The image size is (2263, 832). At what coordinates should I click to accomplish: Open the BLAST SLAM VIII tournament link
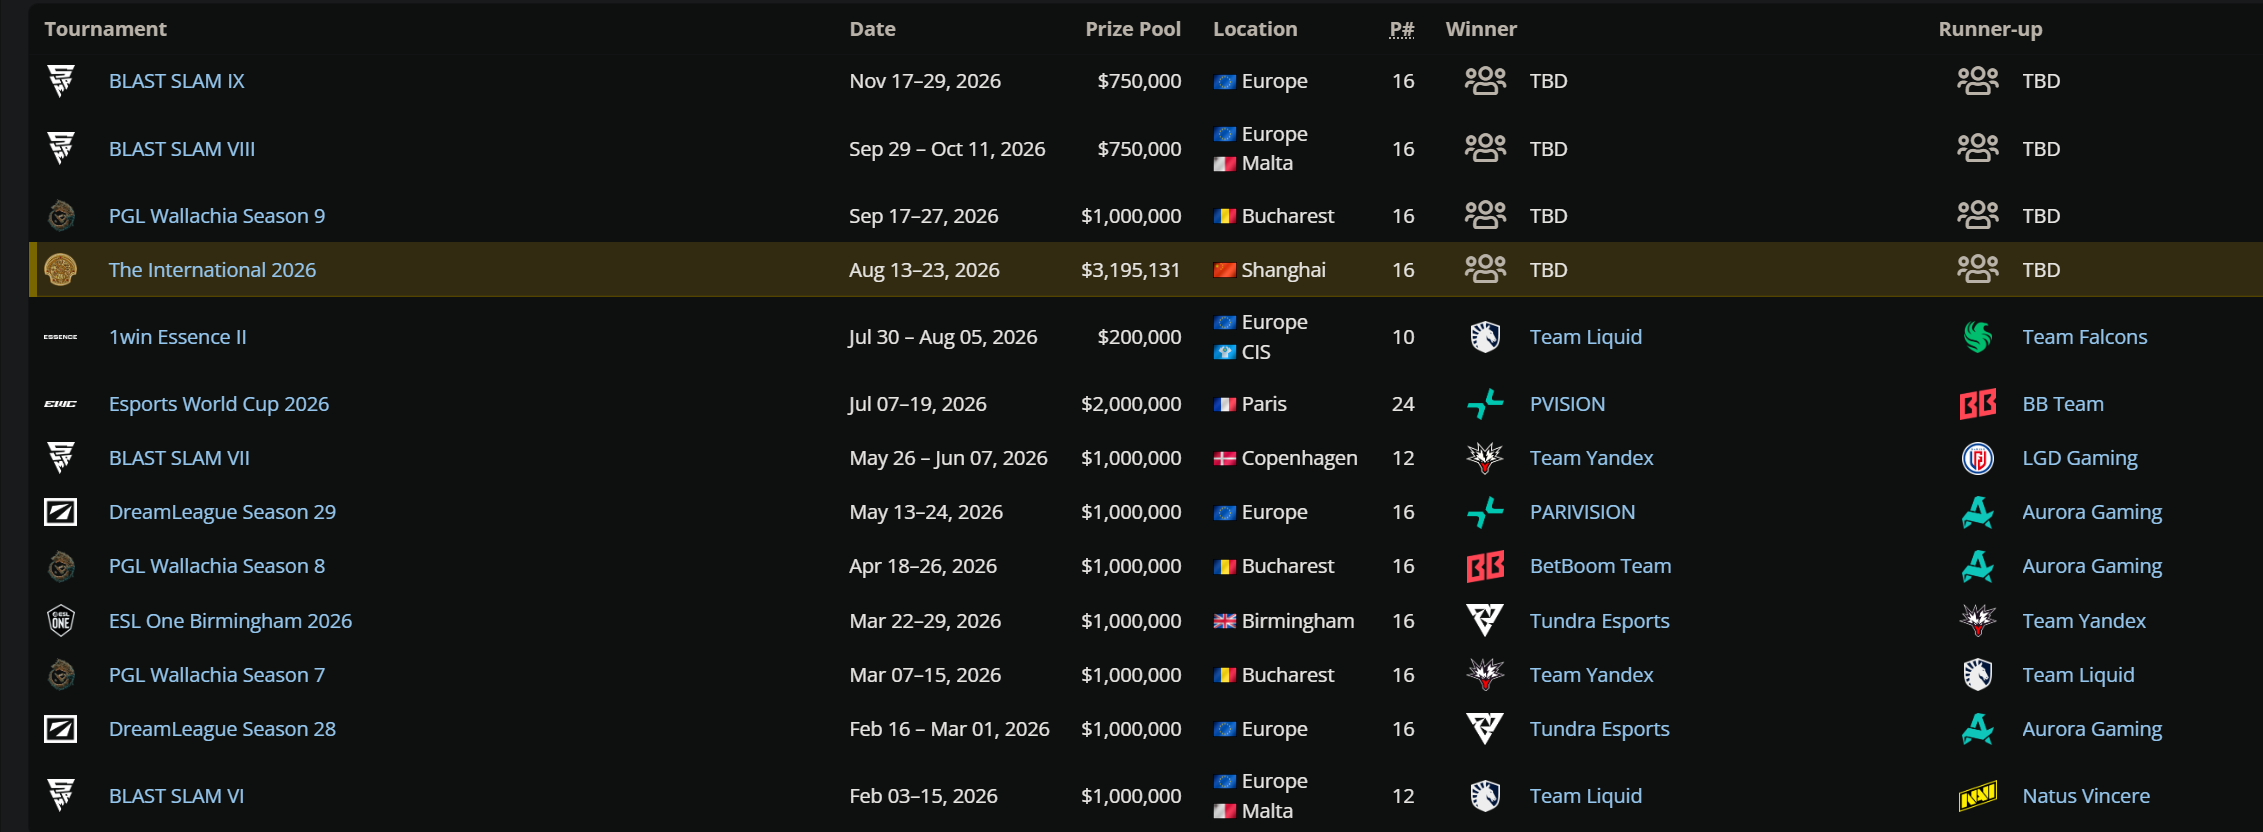[182, 149]
